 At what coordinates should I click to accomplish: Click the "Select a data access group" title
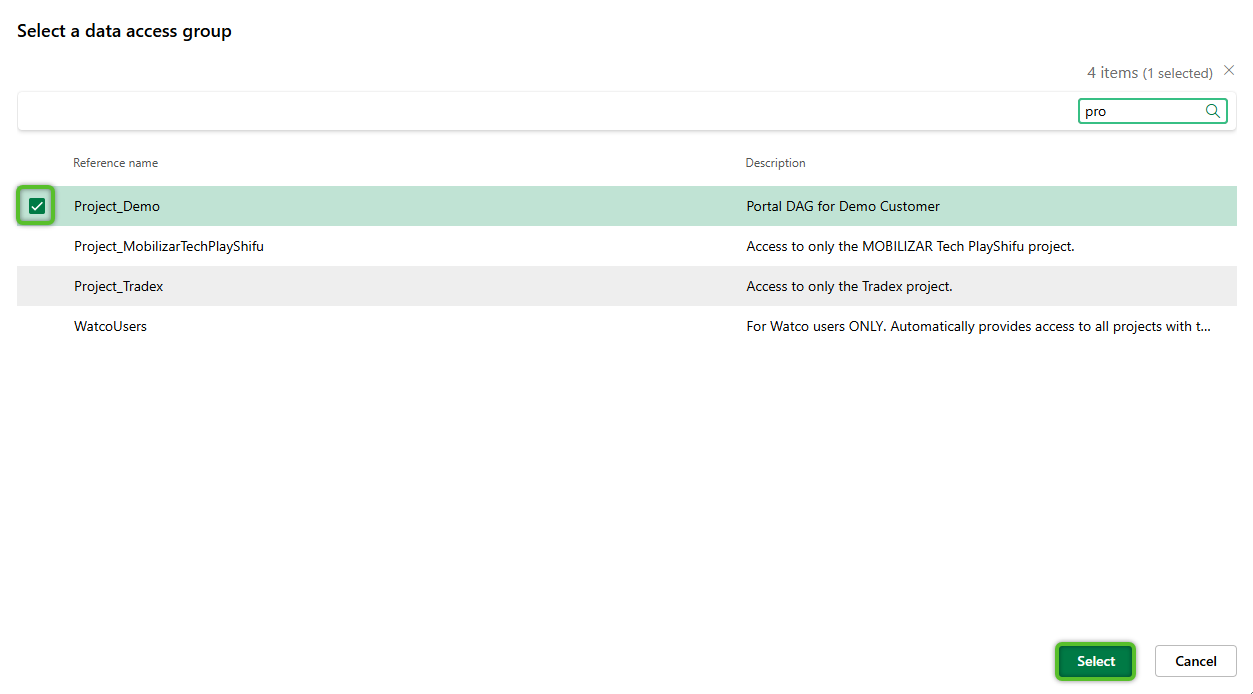coord(124,31)
